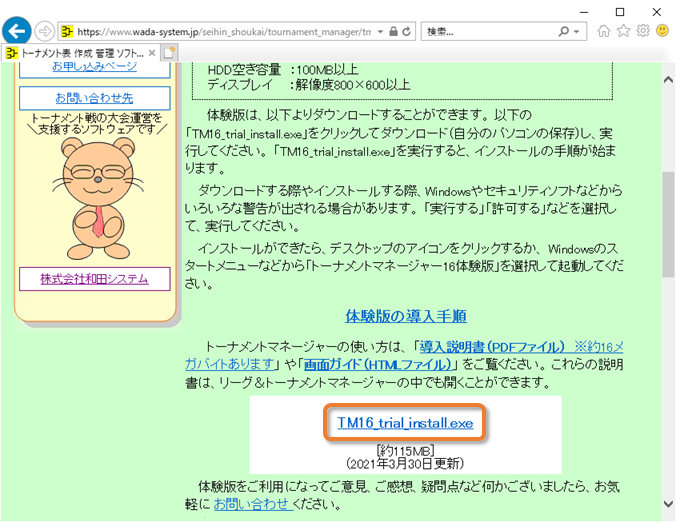
Task: Click the 株式会社和田システム link
Action: (x=94, y=279)
